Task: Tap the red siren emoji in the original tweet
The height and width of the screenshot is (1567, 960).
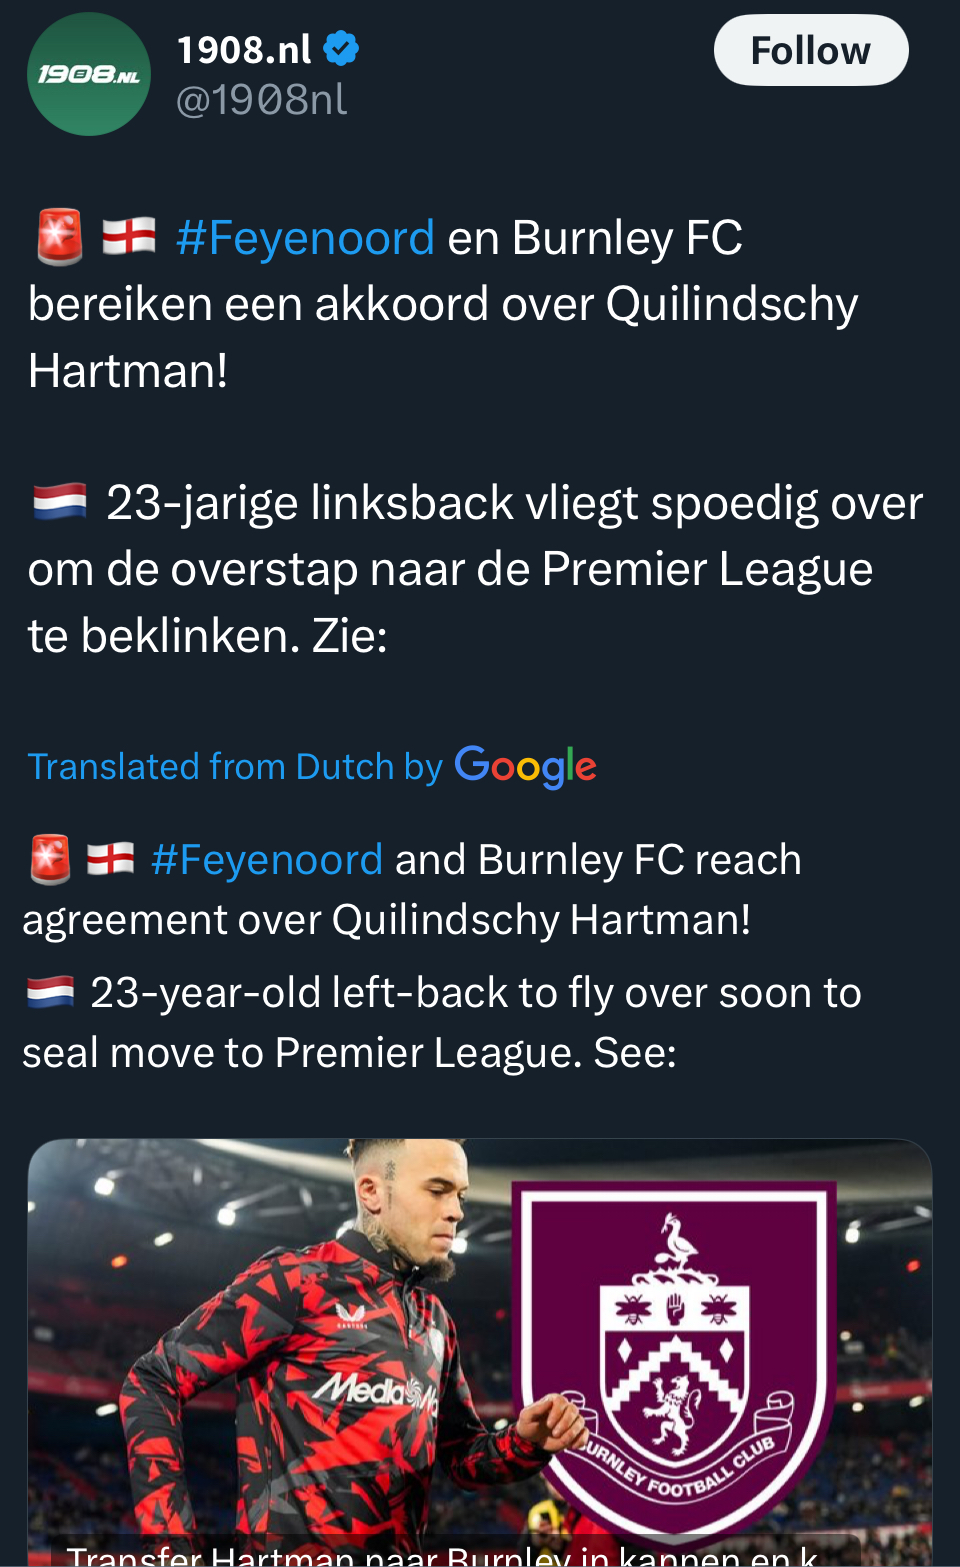Action: click(x=59, y=237)
